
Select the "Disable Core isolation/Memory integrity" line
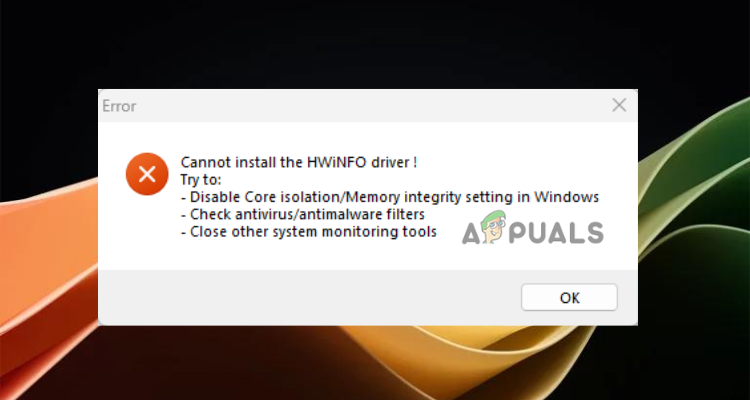click(x=389, y=197)
